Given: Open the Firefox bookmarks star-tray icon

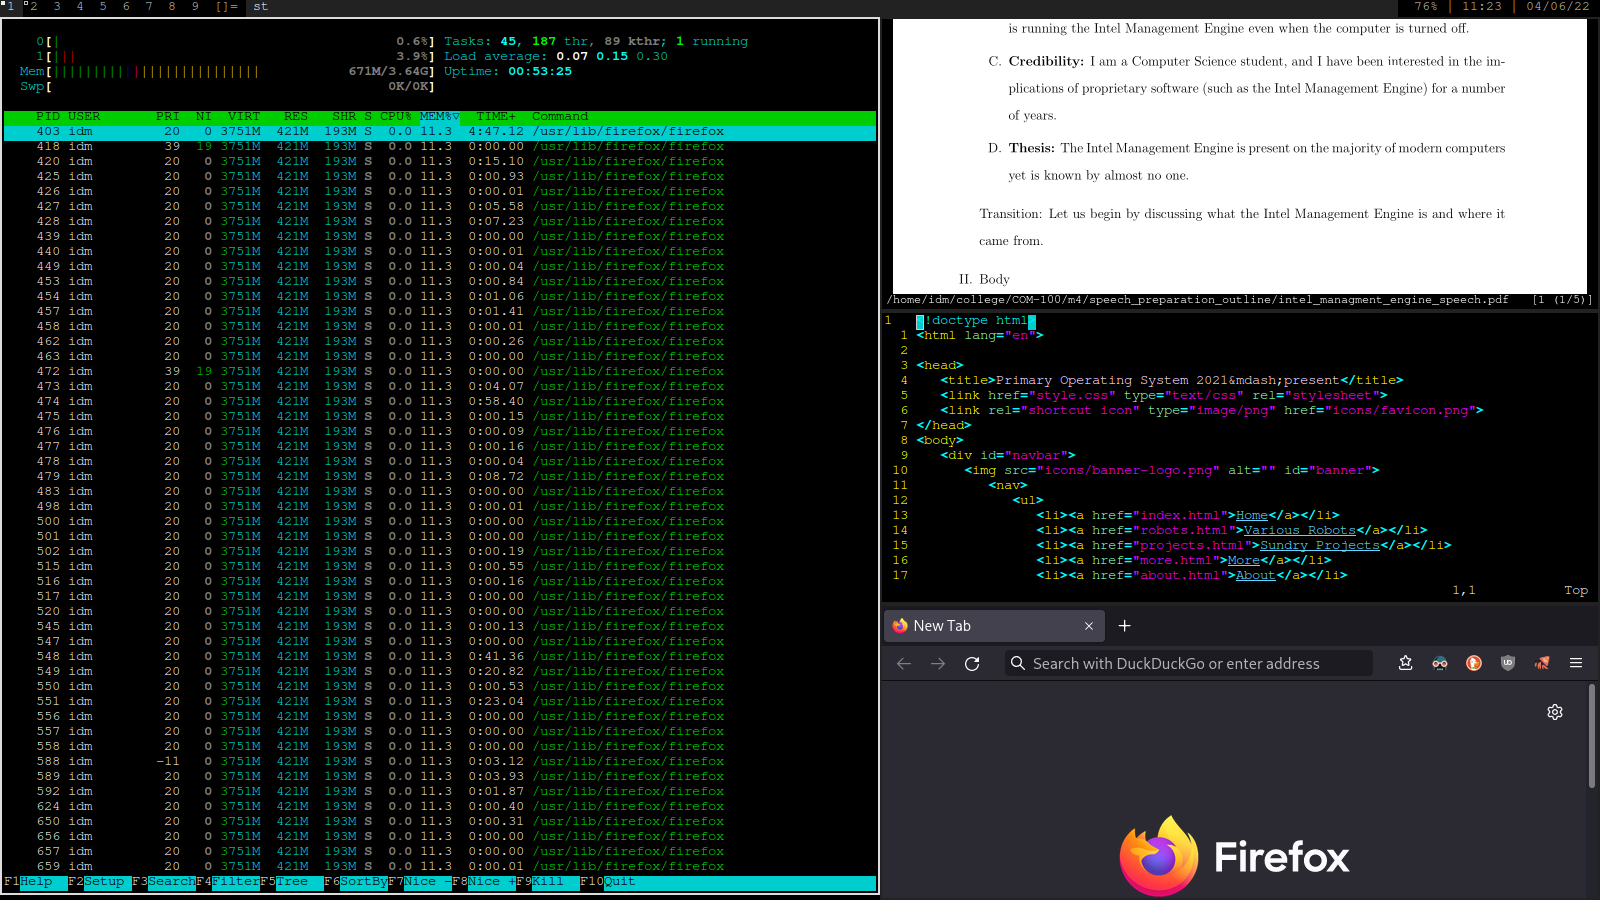Looking at the screenshot, I should [1406, 663].
